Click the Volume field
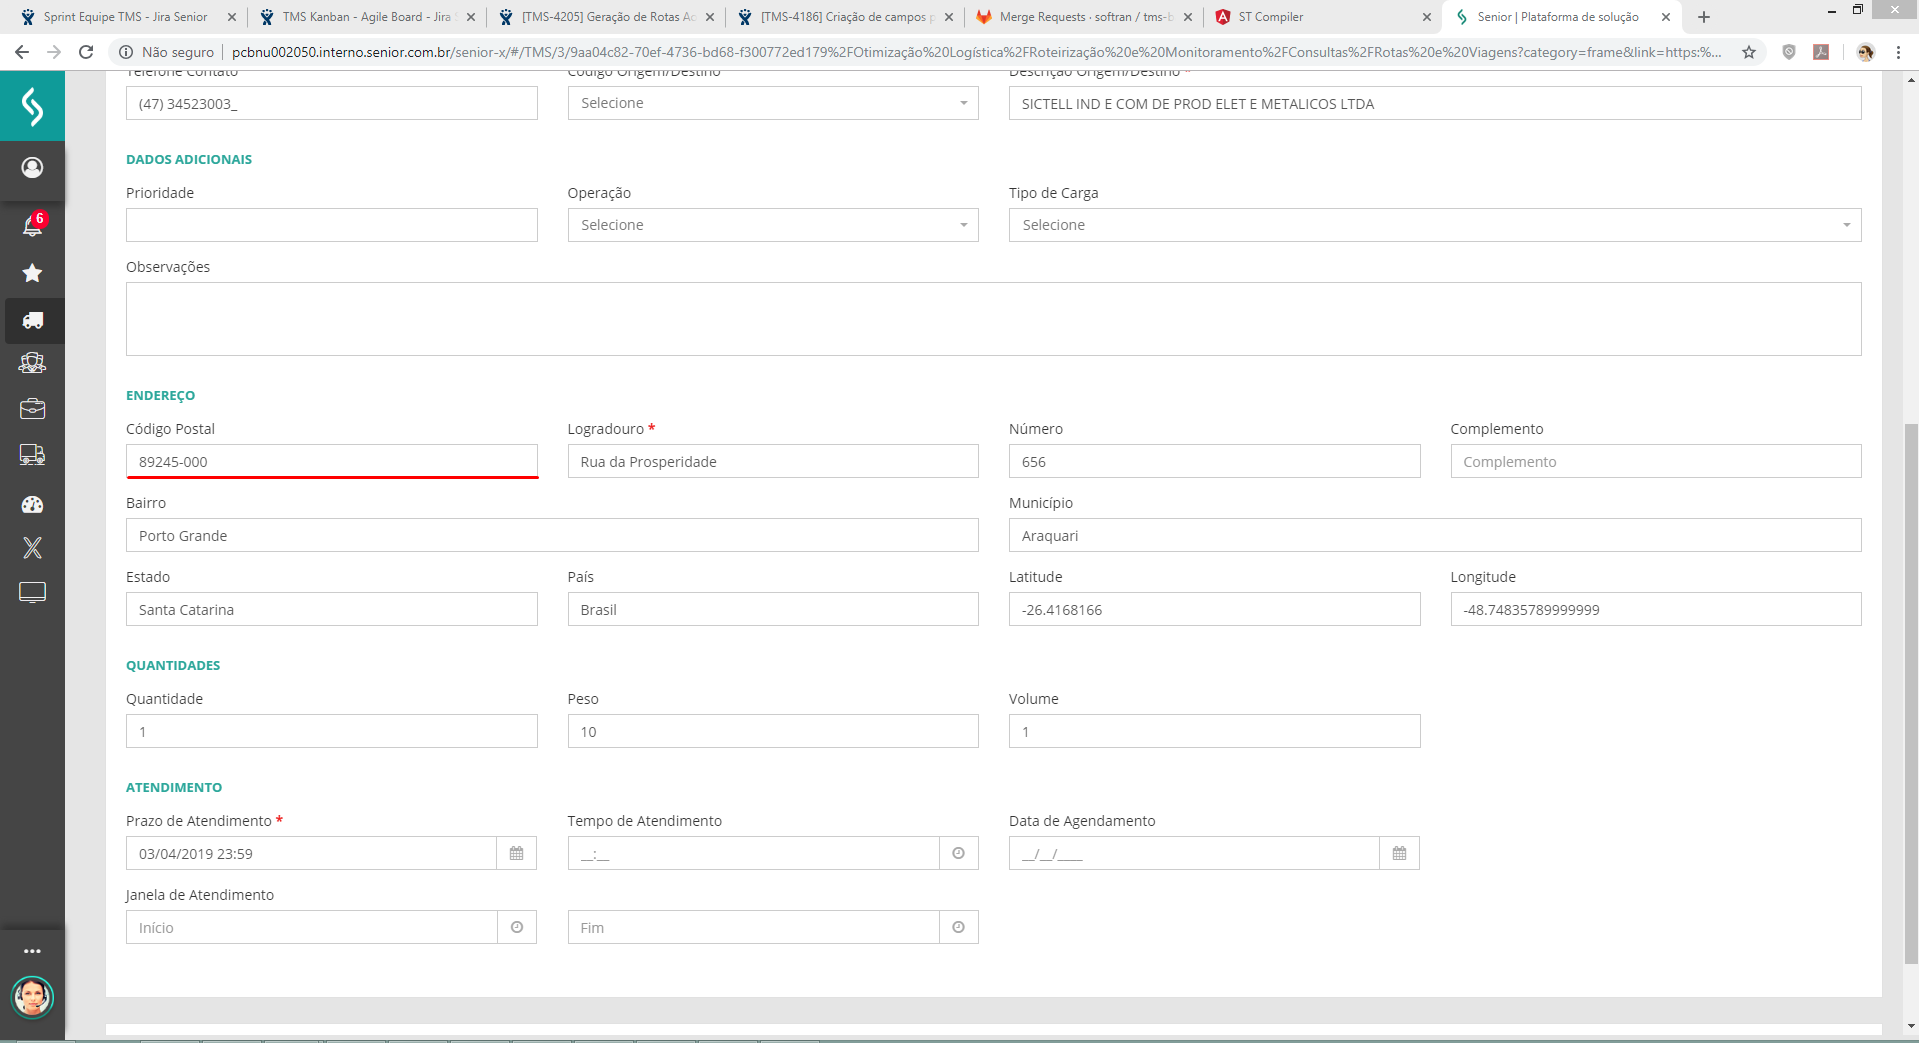The width and height of the screenshot is (1919, 1043). pyautogui.click(x=1214, y=731)
